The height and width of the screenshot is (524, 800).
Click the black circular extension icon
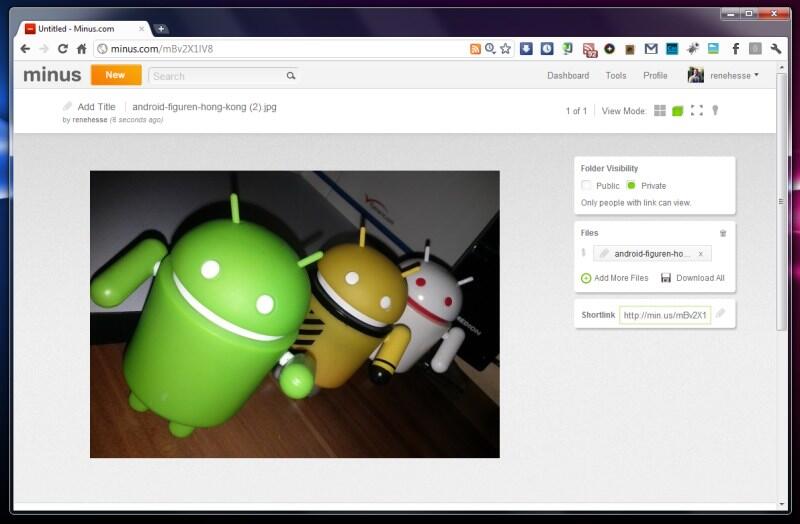pos(609,49)
